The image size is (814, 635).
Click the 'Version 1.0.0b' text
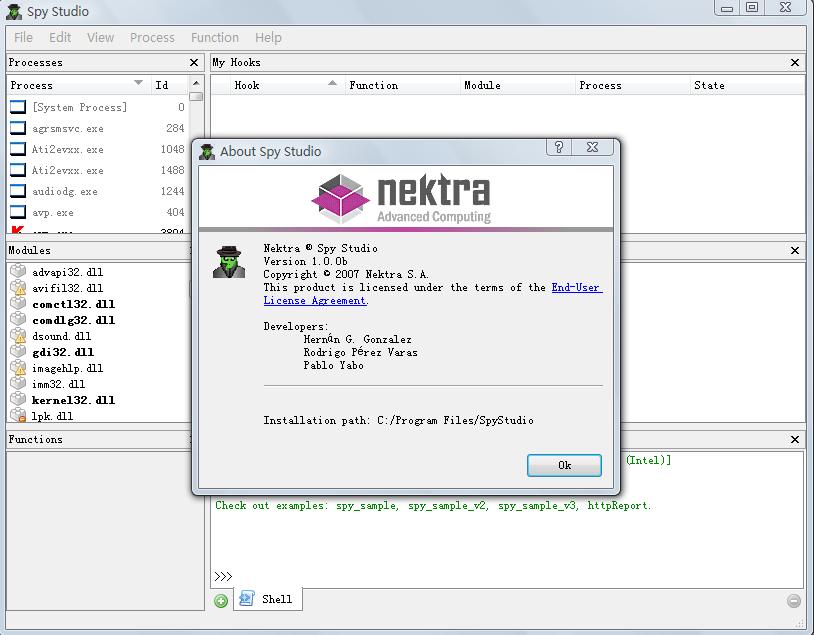(x=305, y=261)
